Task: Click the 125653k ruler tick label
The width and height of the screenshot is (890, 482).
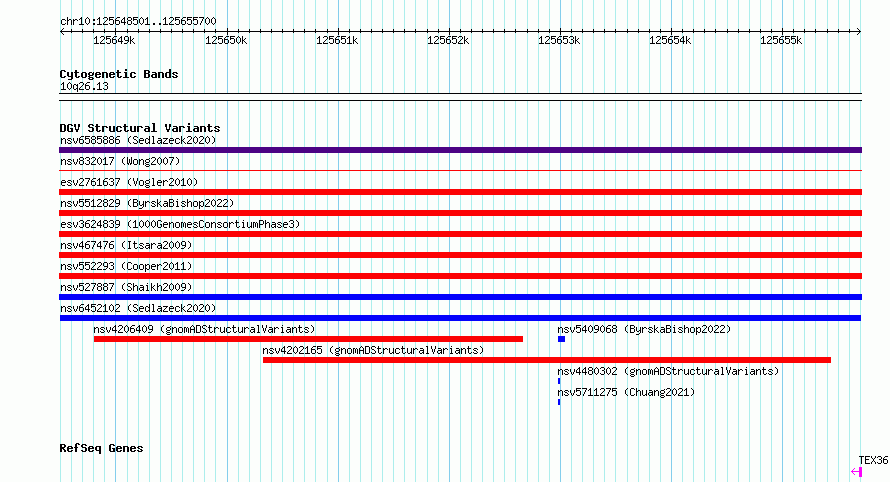Action: 559,40
